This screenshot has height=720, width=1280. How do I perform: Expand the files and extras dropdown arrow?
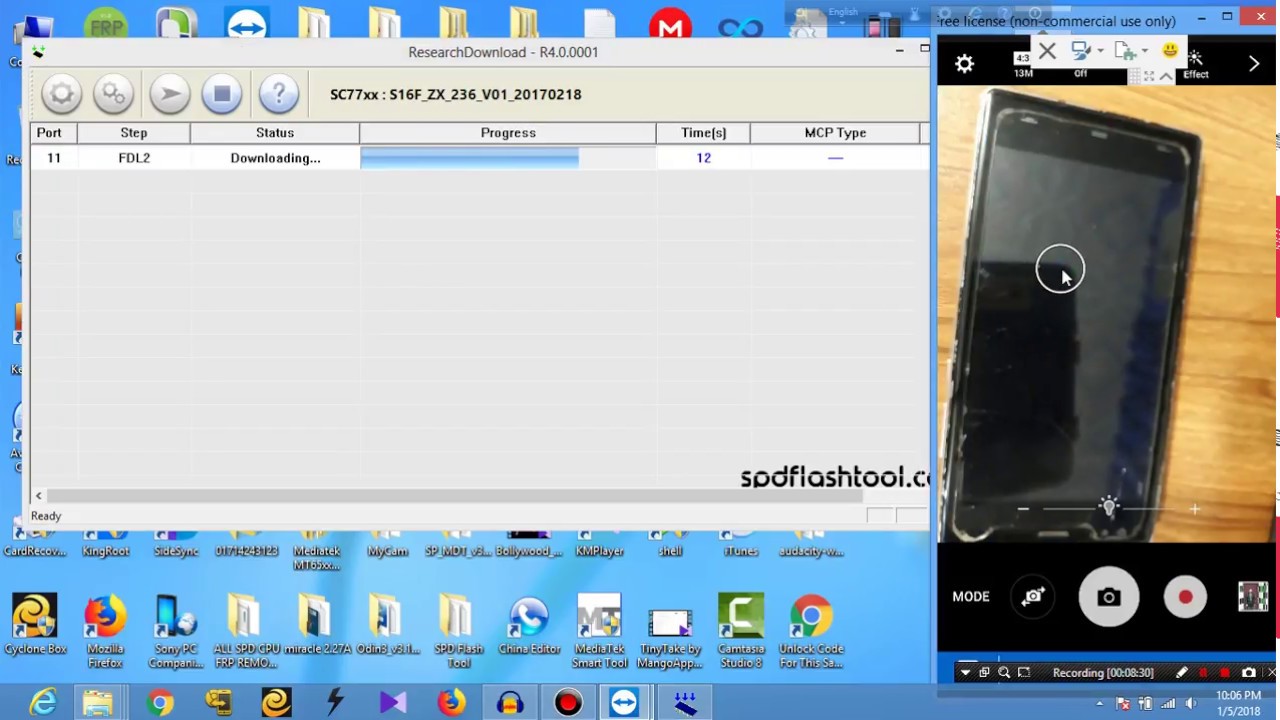tap(1144, 51)
